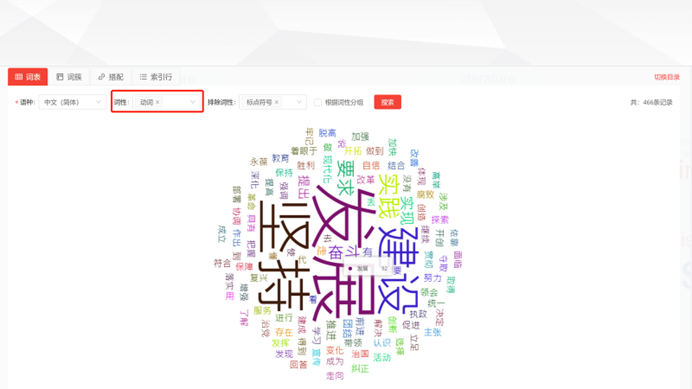Click the word 努力 in the cloud
The image size is (692, 389).
[432, 278]
